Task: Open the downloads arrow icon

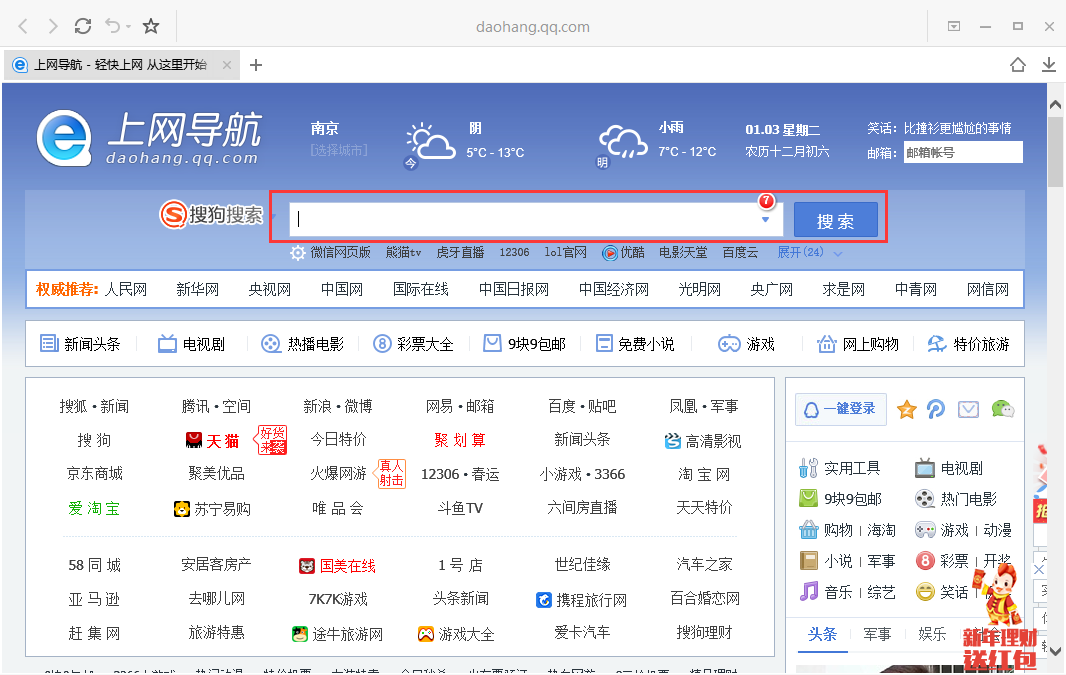Action: (x=1049, y=65)
